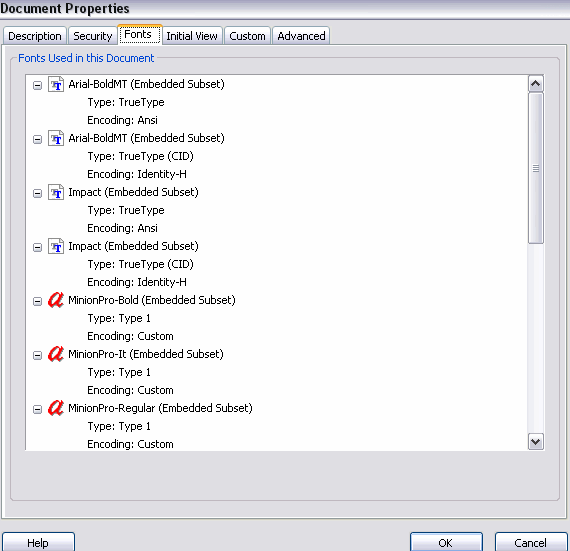Select the Fonts tab
The width and height of the screenshot is (570, 551).
coord(140,35)
